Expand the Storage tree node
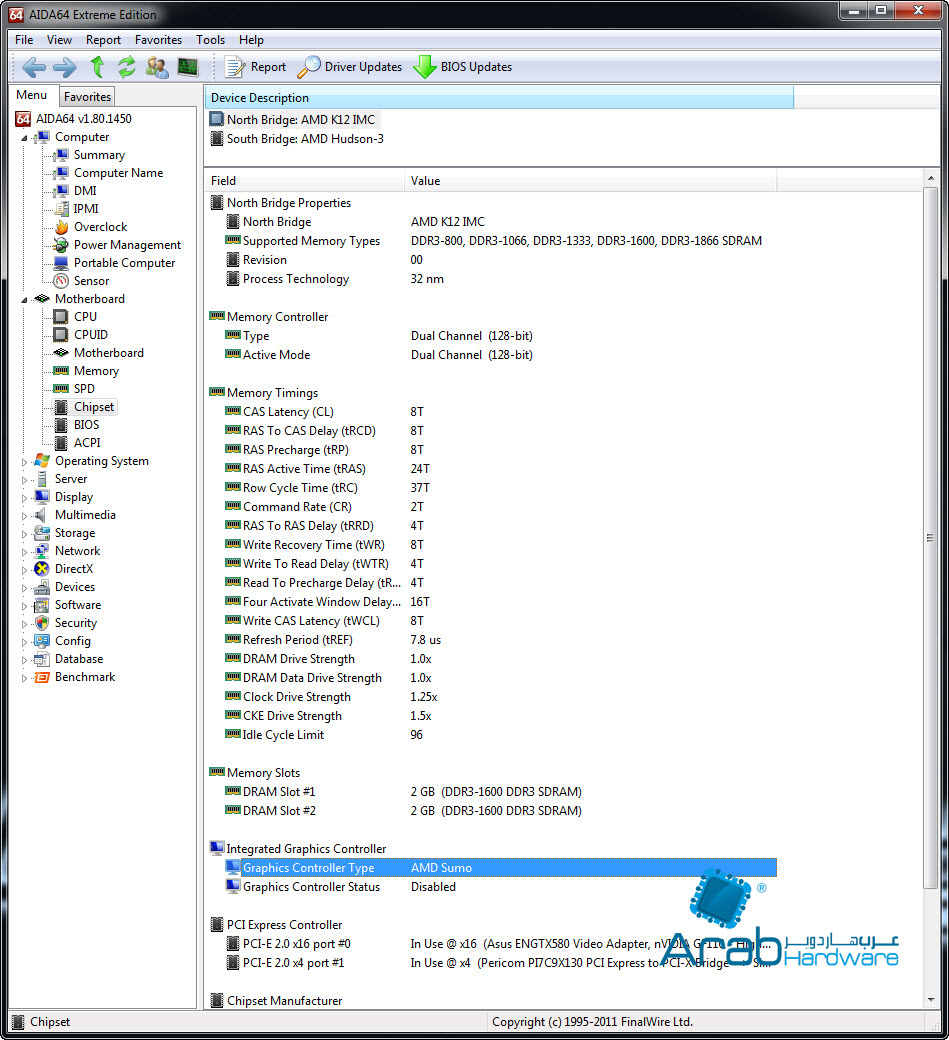 (x=26, y=533)
